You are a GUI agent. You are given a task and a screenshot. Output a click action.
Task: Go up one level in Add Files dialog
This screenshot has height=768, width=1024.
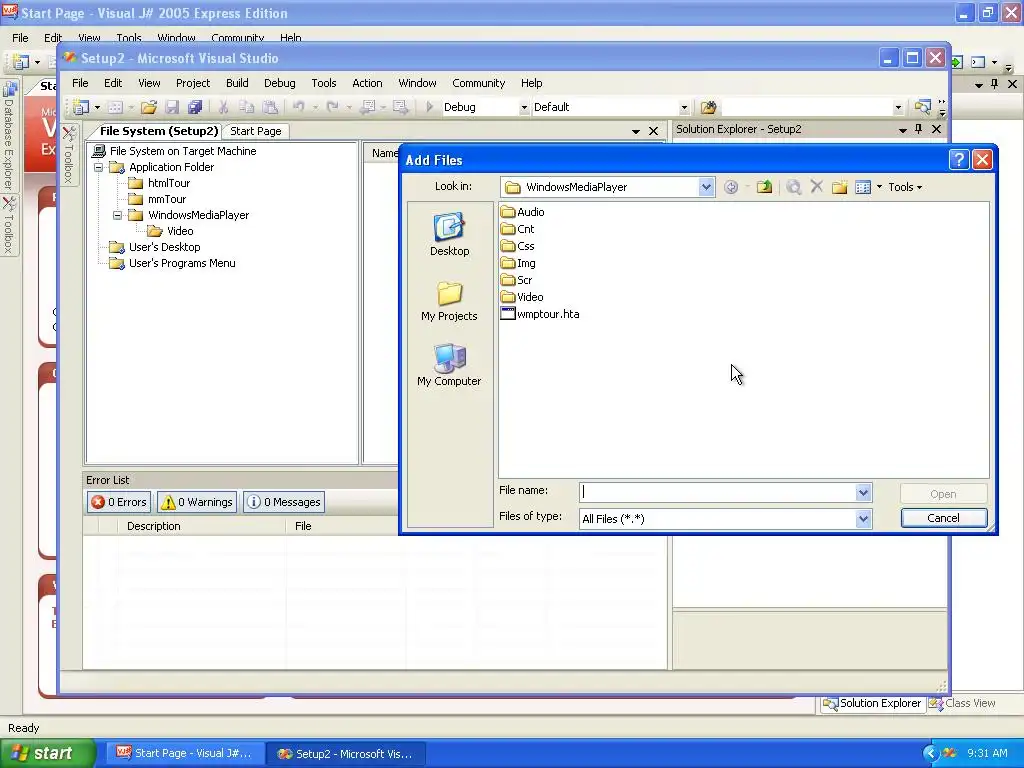pyautogui.click(x=764, y=187)
